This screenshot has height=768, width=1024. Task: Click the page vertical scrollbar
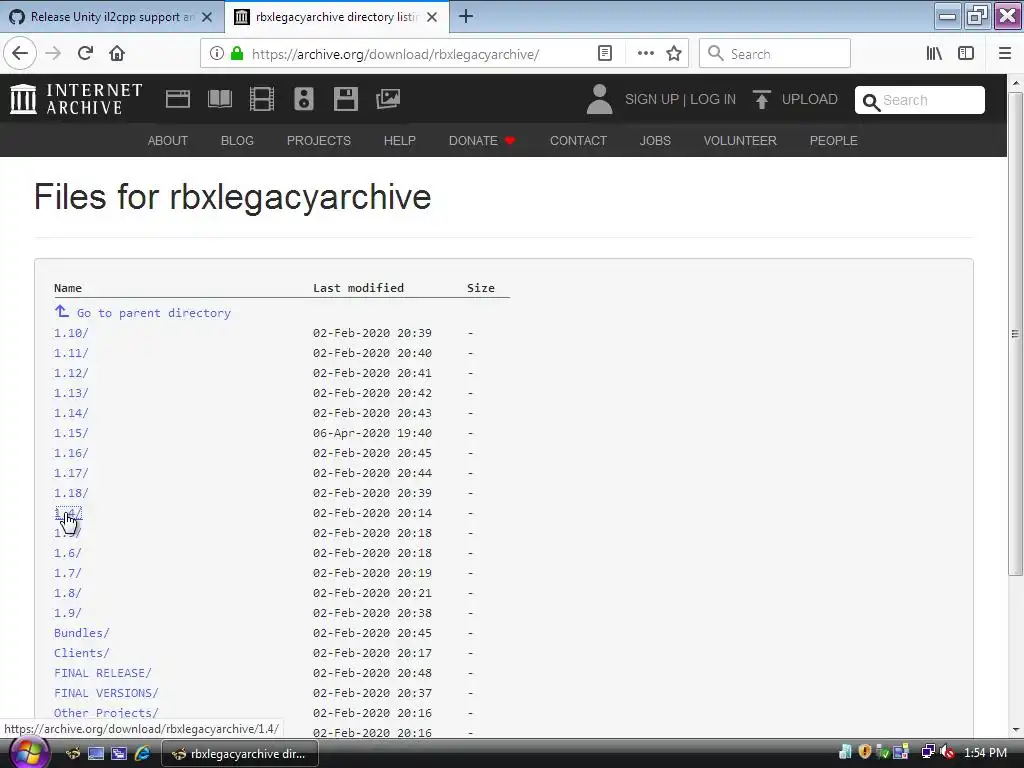(x=1015, y=334)
